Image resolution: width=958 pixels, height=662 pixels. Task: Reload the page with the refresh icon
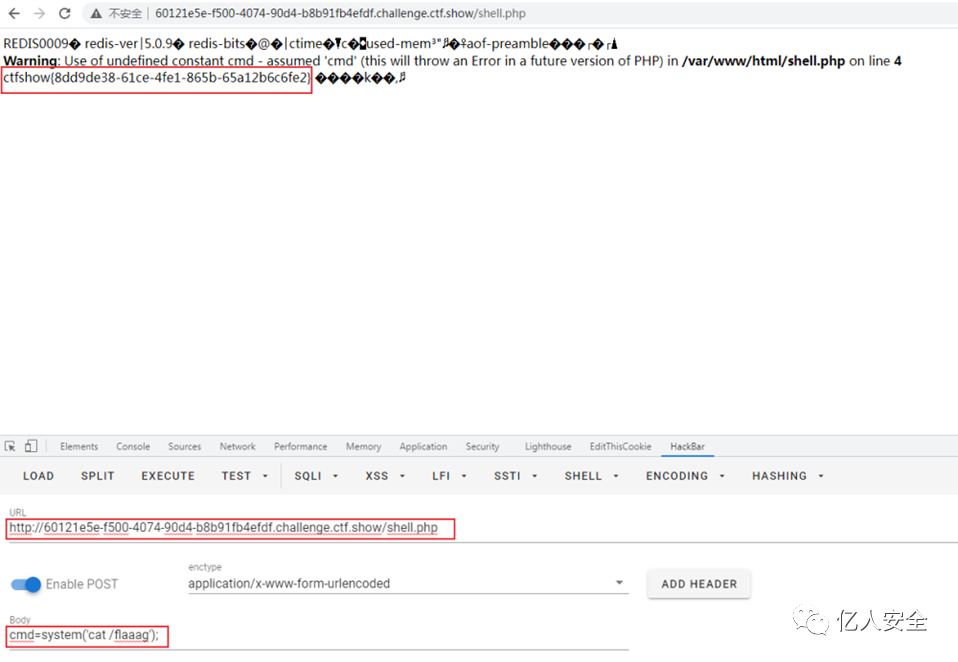64,13
